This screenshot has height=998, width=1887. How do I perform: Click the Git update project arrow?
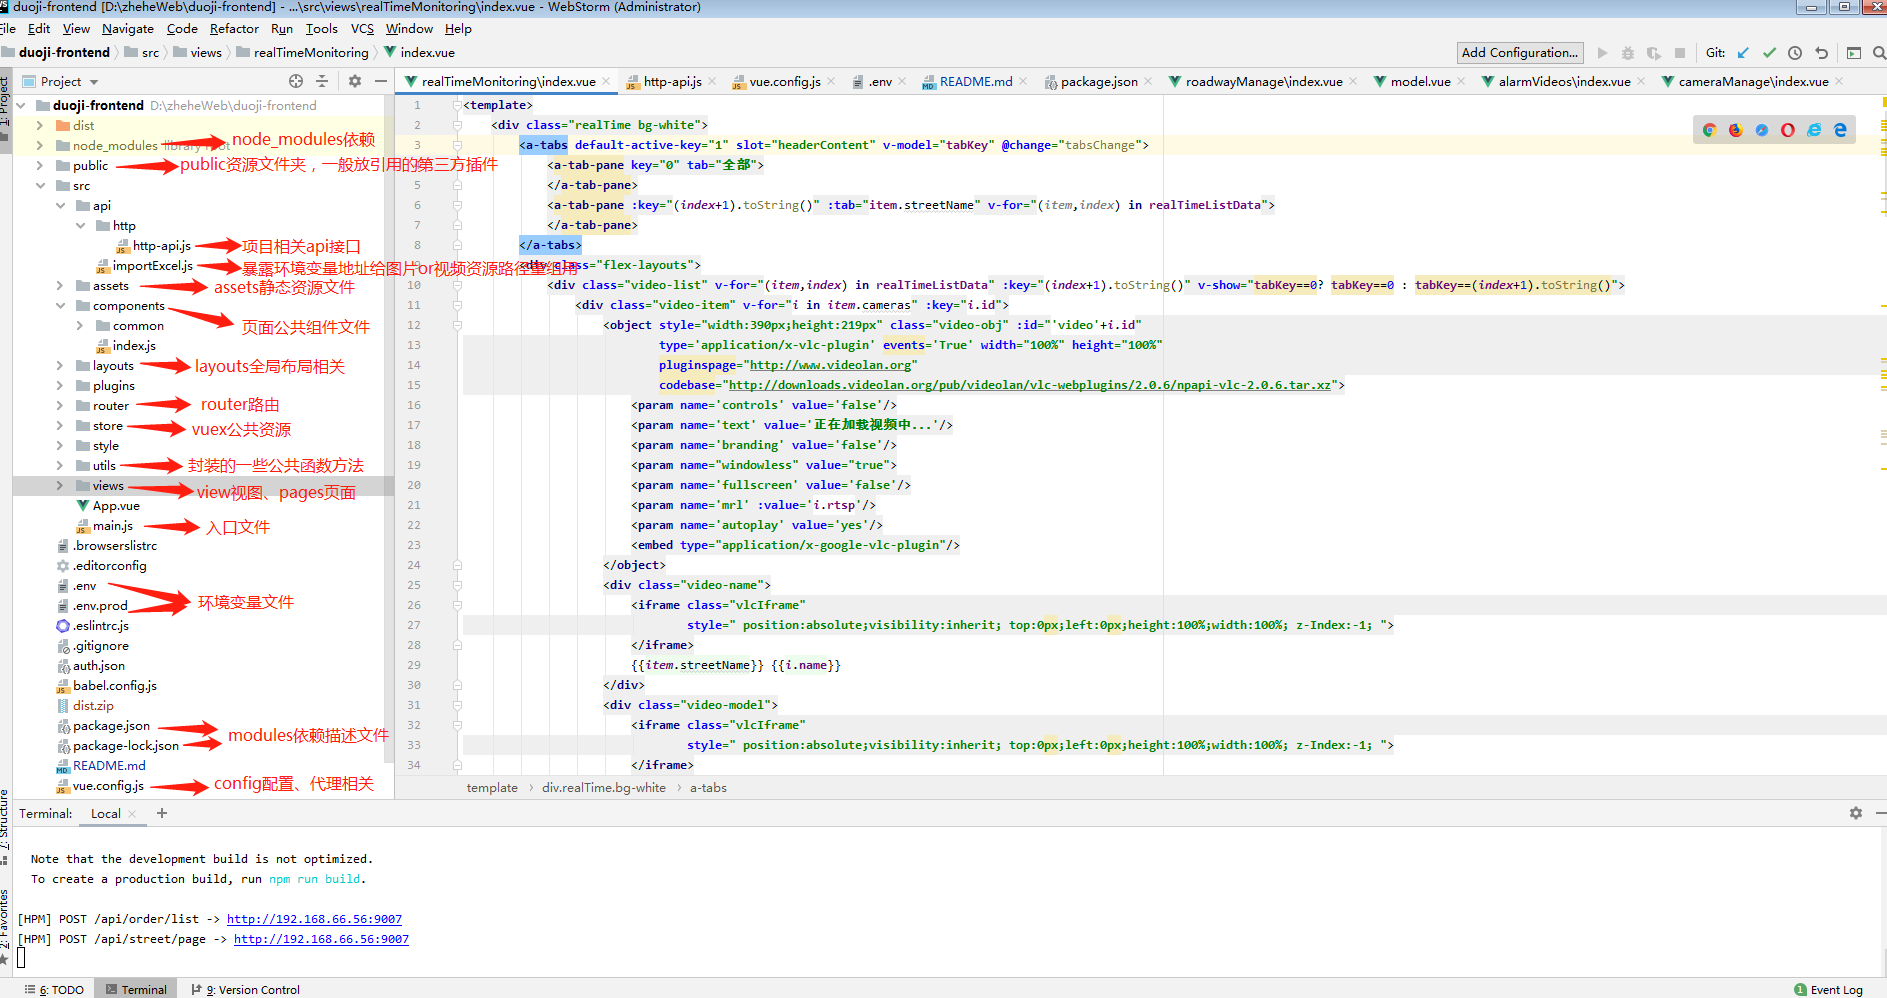click(1743, 53)
